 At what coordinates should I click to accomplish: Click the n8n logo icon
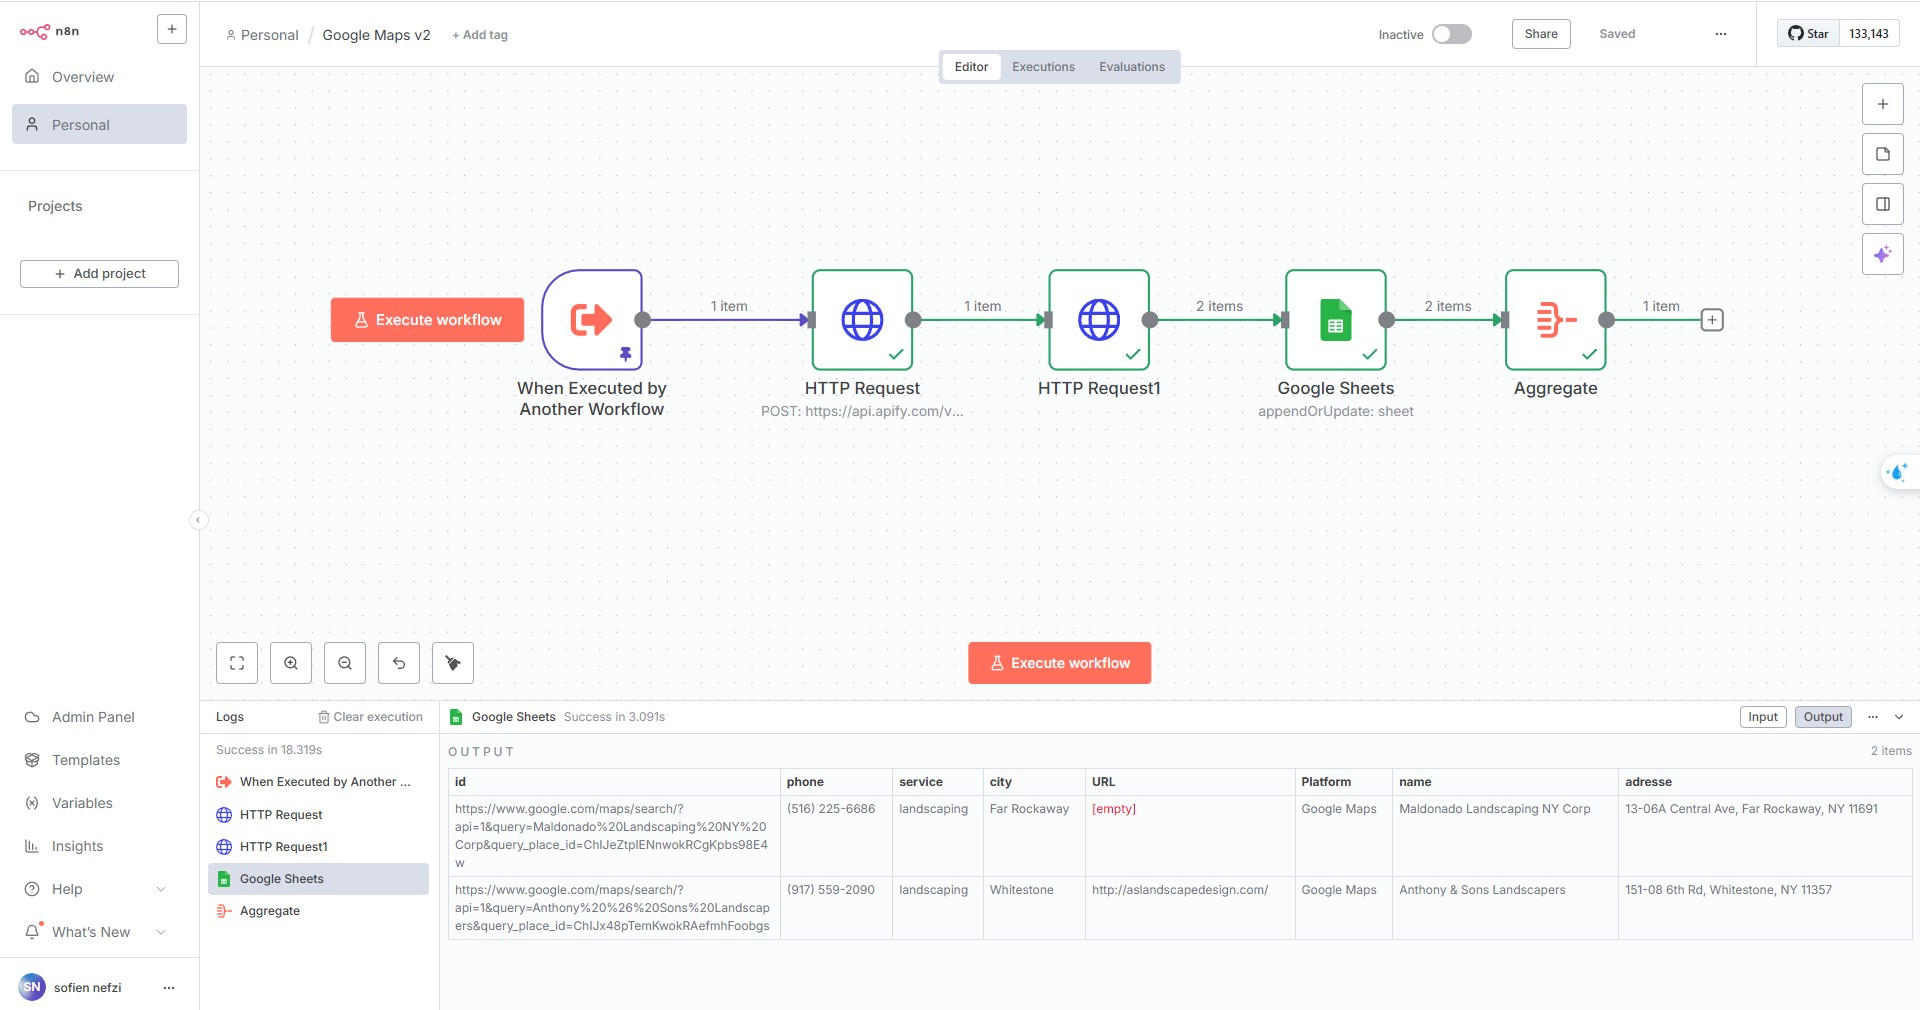point(35,31)
